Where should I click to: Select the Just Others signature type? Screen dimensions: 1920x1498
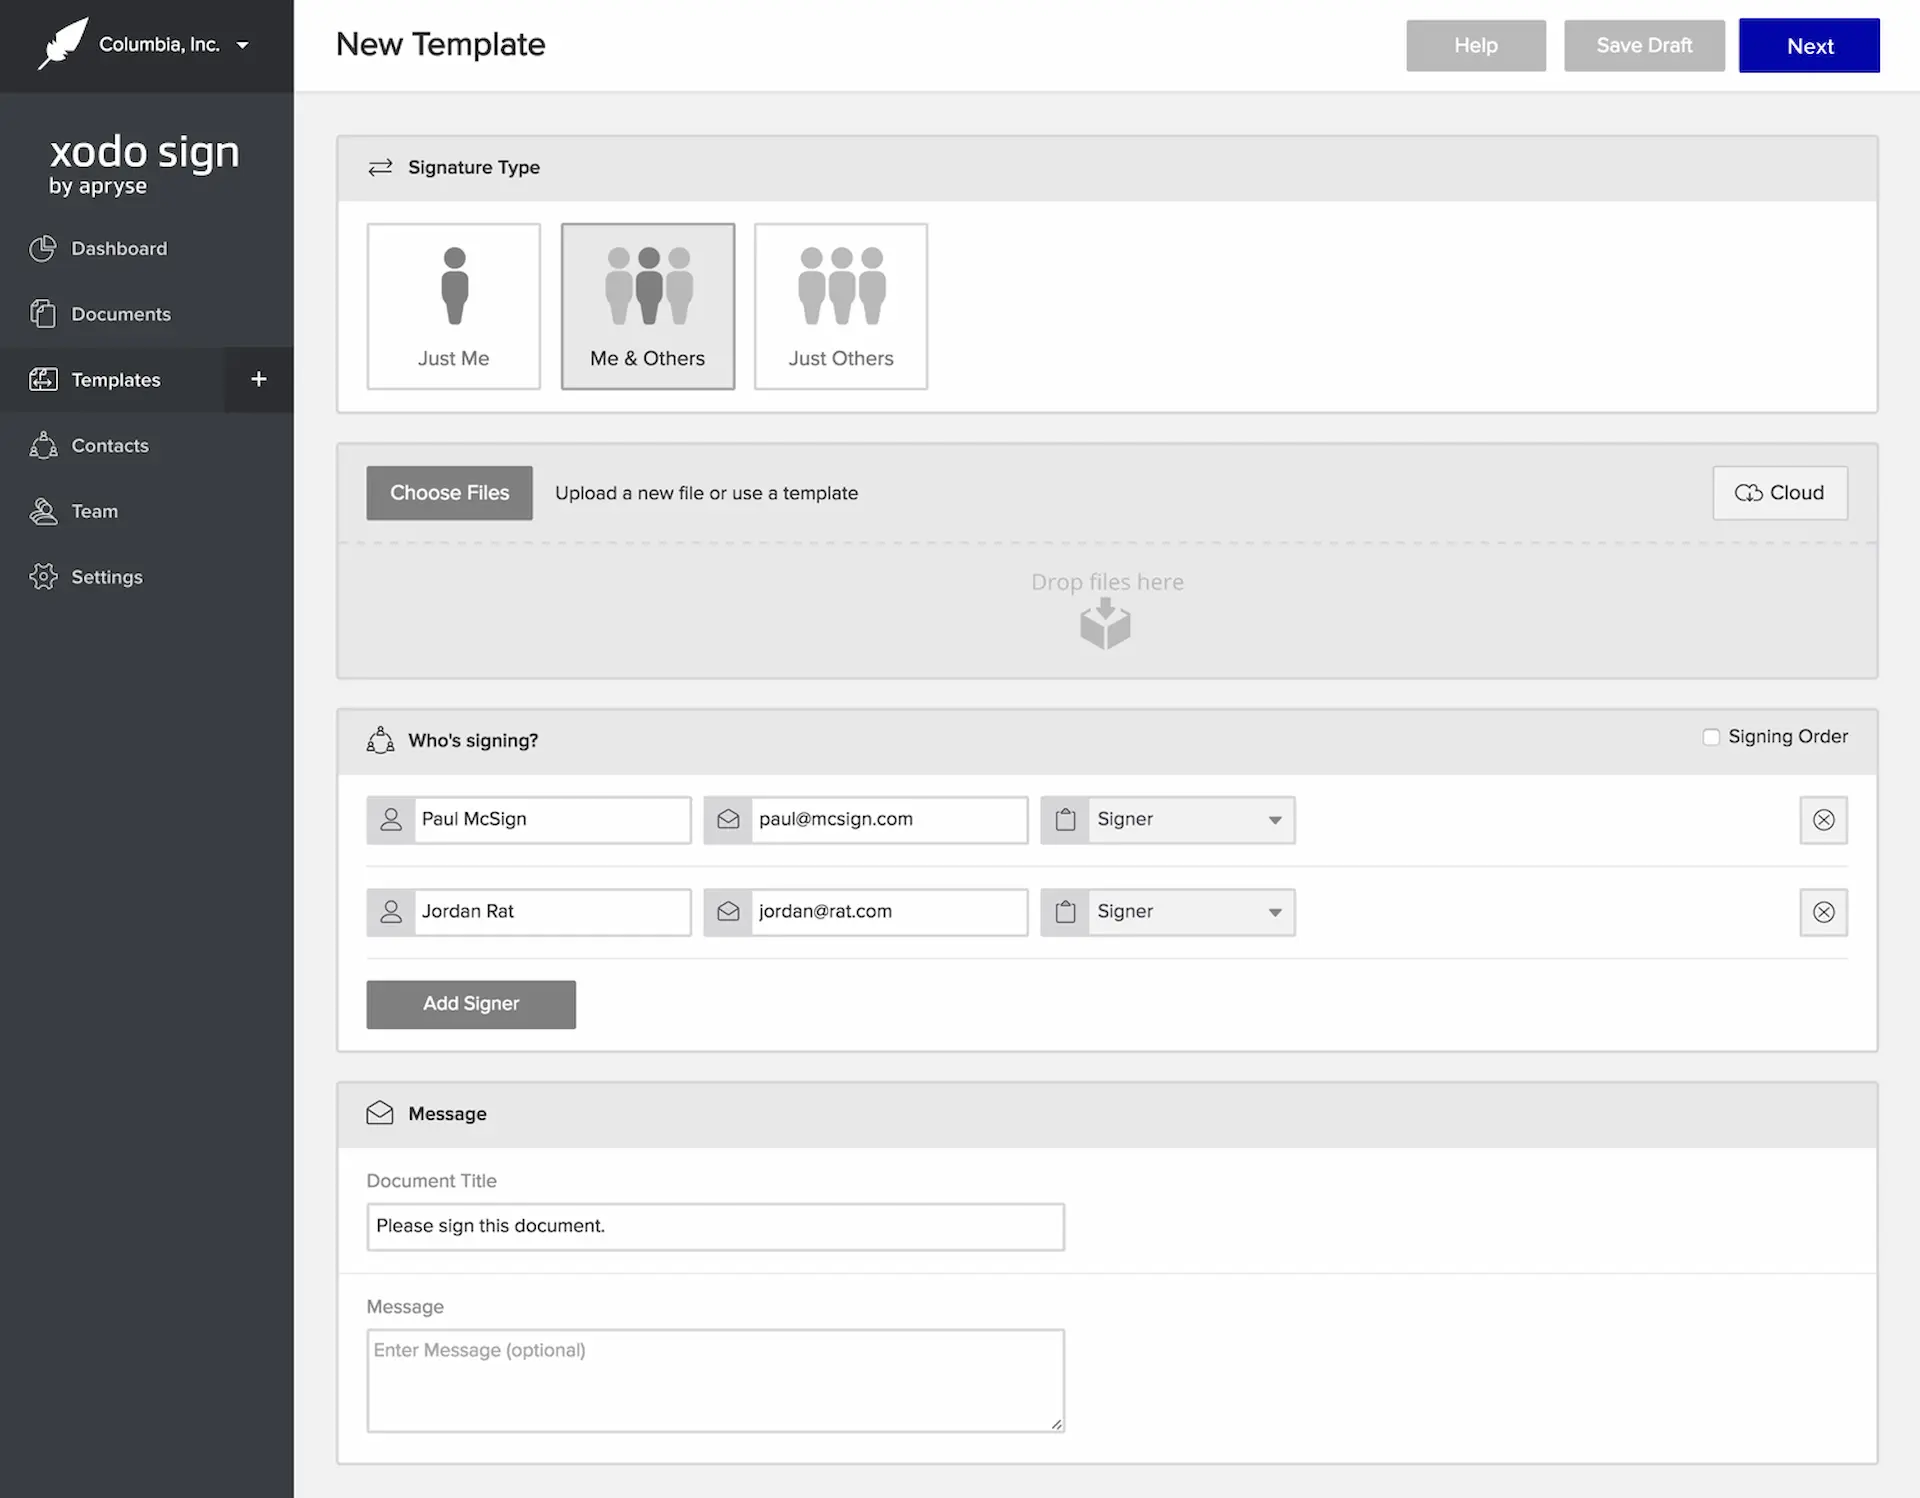pos(842,306)
